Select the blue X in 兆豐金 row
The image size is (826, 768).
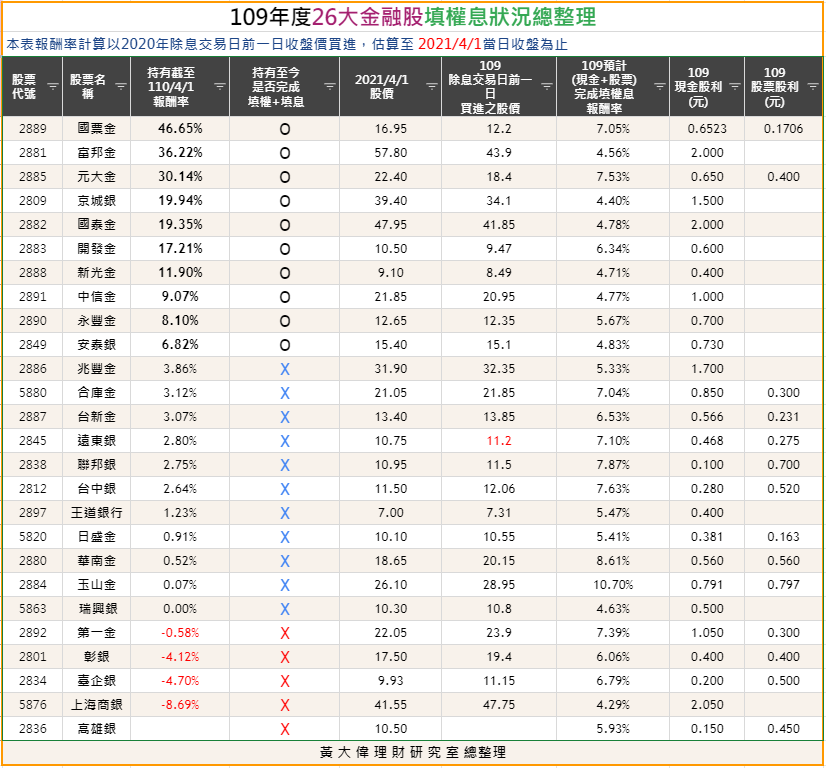pyautogui.click(x=284, y=369)
